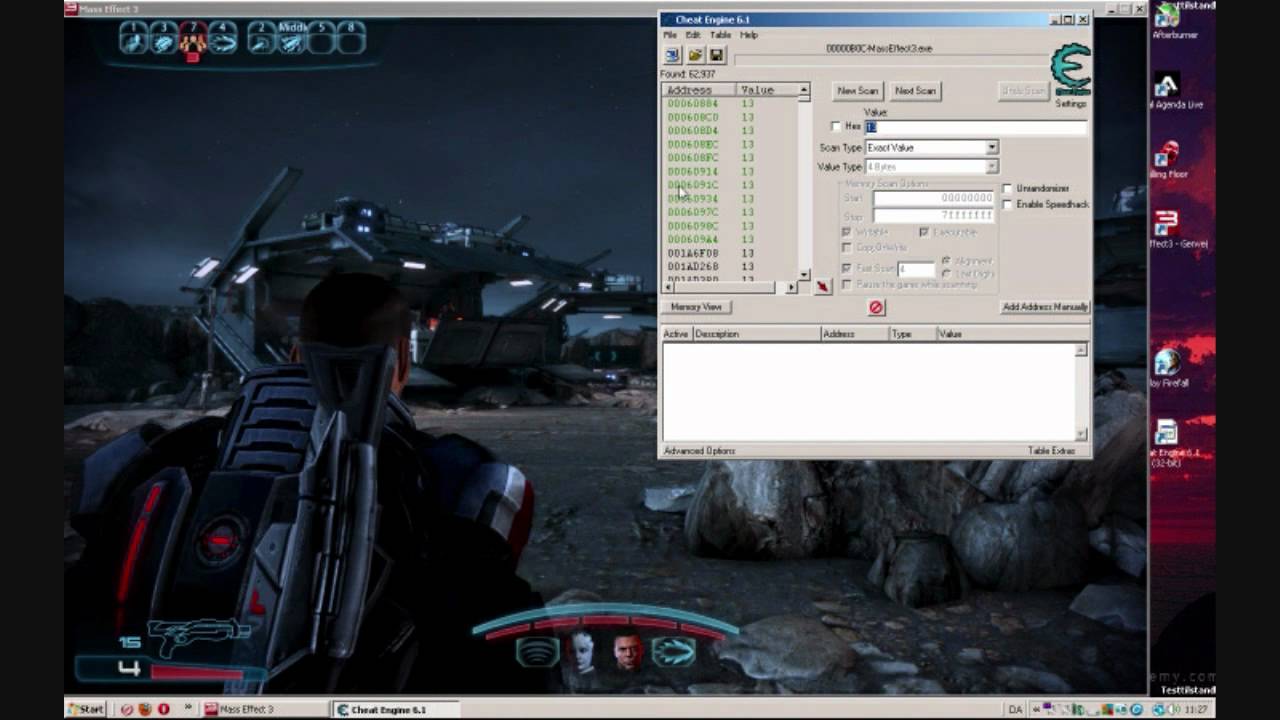Open the process list icon in Cheat Engine

pos(672,55)
